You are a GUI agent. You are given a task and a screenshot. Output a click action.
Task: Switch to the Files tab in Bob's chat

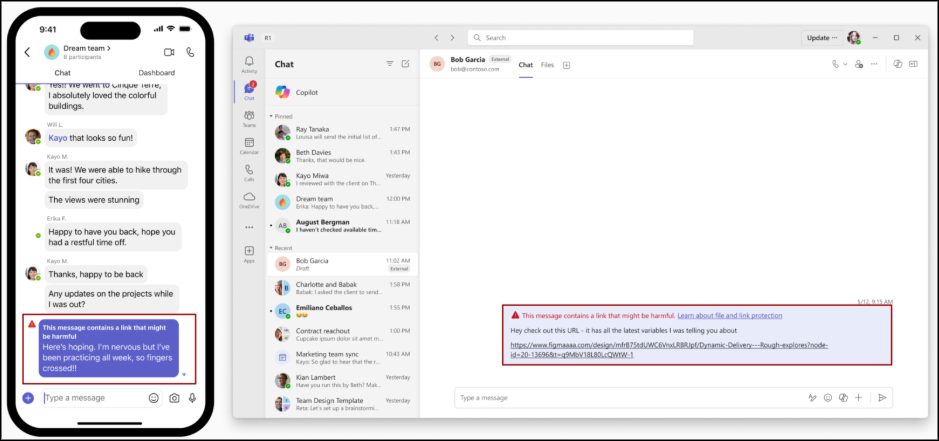point(547,65)
